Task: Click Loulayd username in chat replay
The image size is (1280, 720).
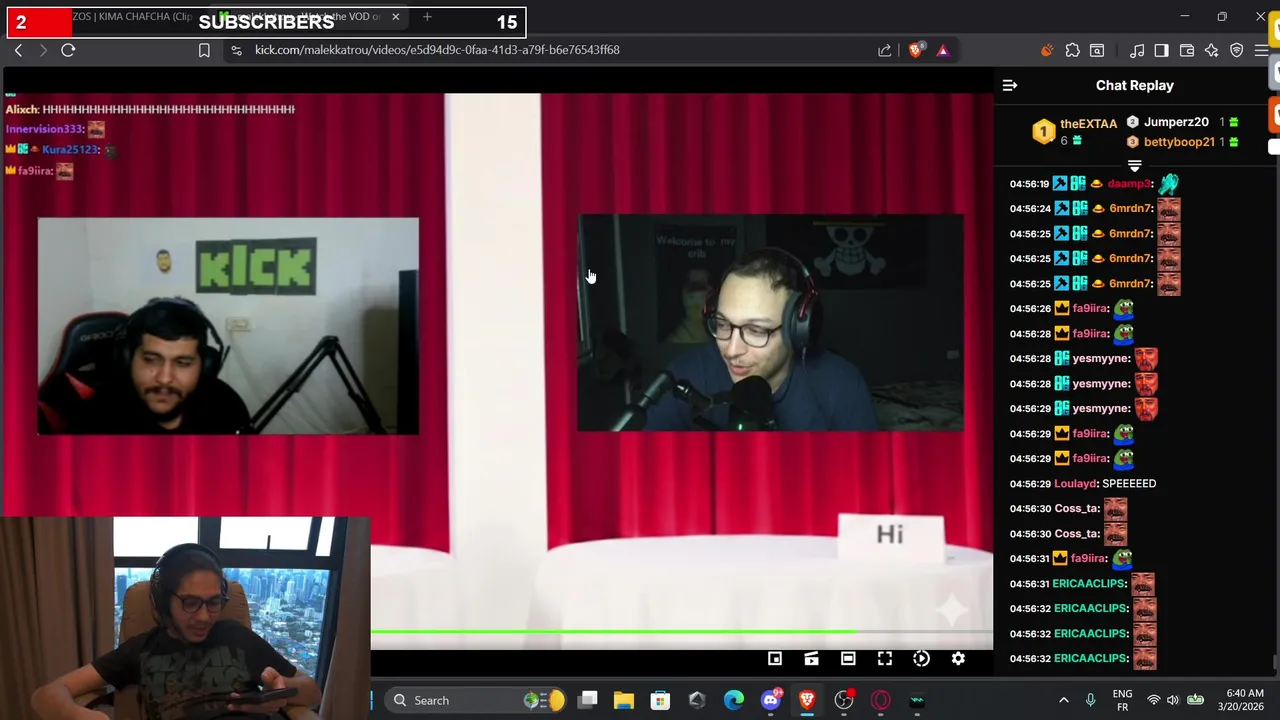Action: tap(1076, 484)
